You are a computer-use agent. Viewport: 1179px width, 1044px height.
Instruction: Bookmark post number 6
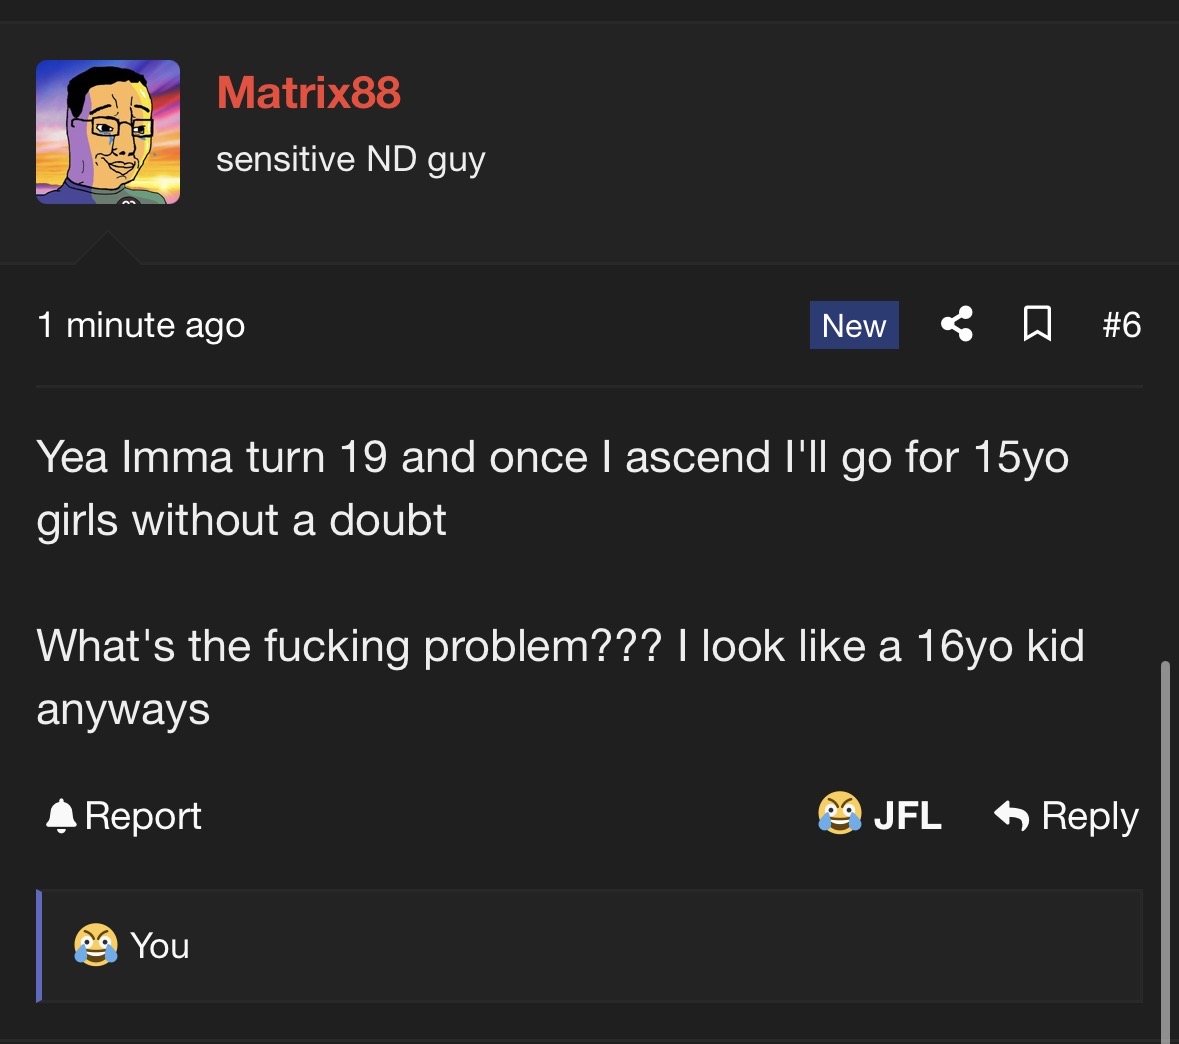click(1037, 324)
